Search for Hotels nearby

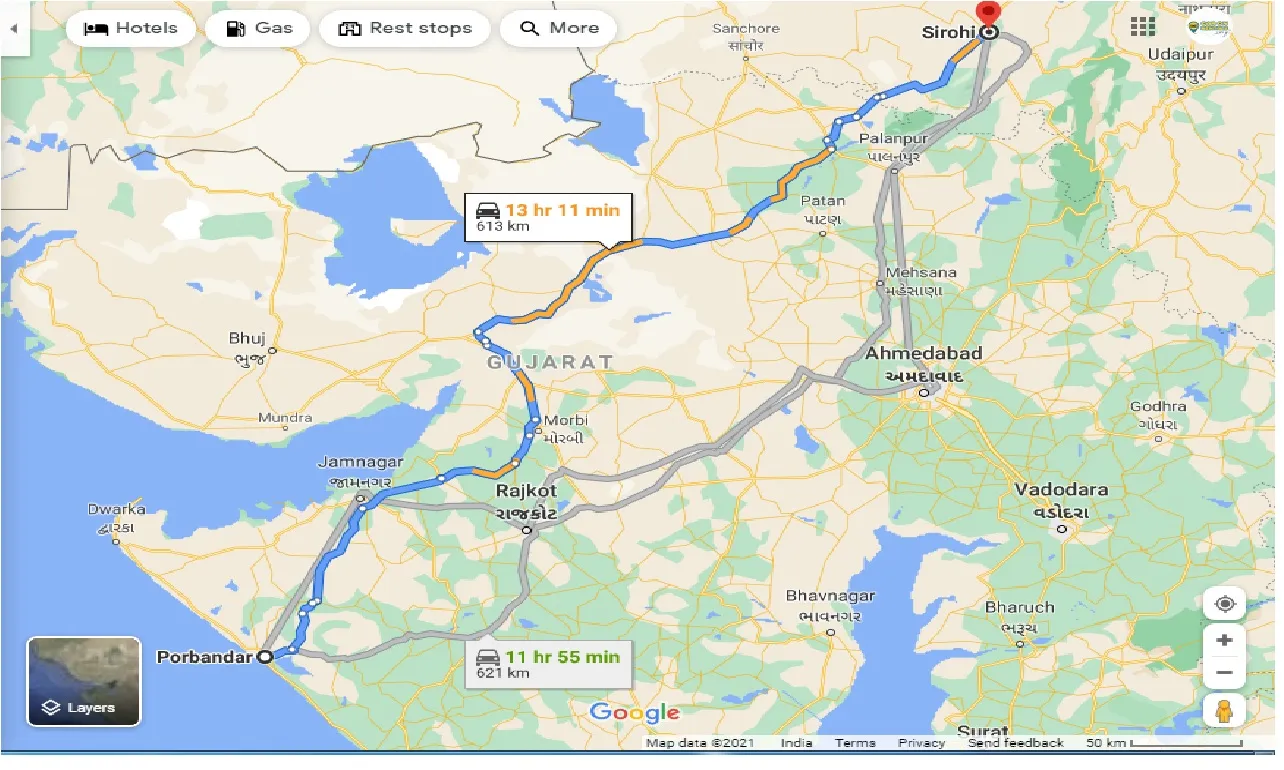pos(130,28)
